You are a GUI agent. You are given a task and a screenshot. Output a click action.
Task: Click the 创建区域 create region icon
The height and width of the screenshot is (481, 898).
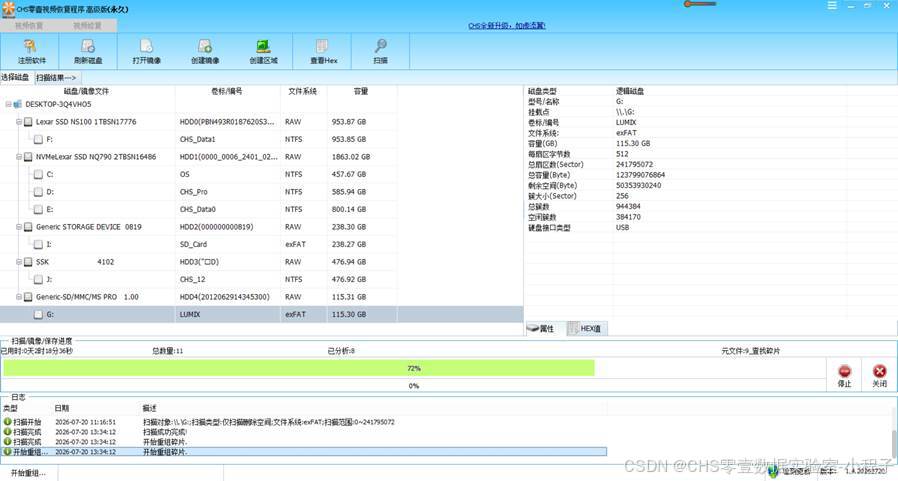point(263,46)
